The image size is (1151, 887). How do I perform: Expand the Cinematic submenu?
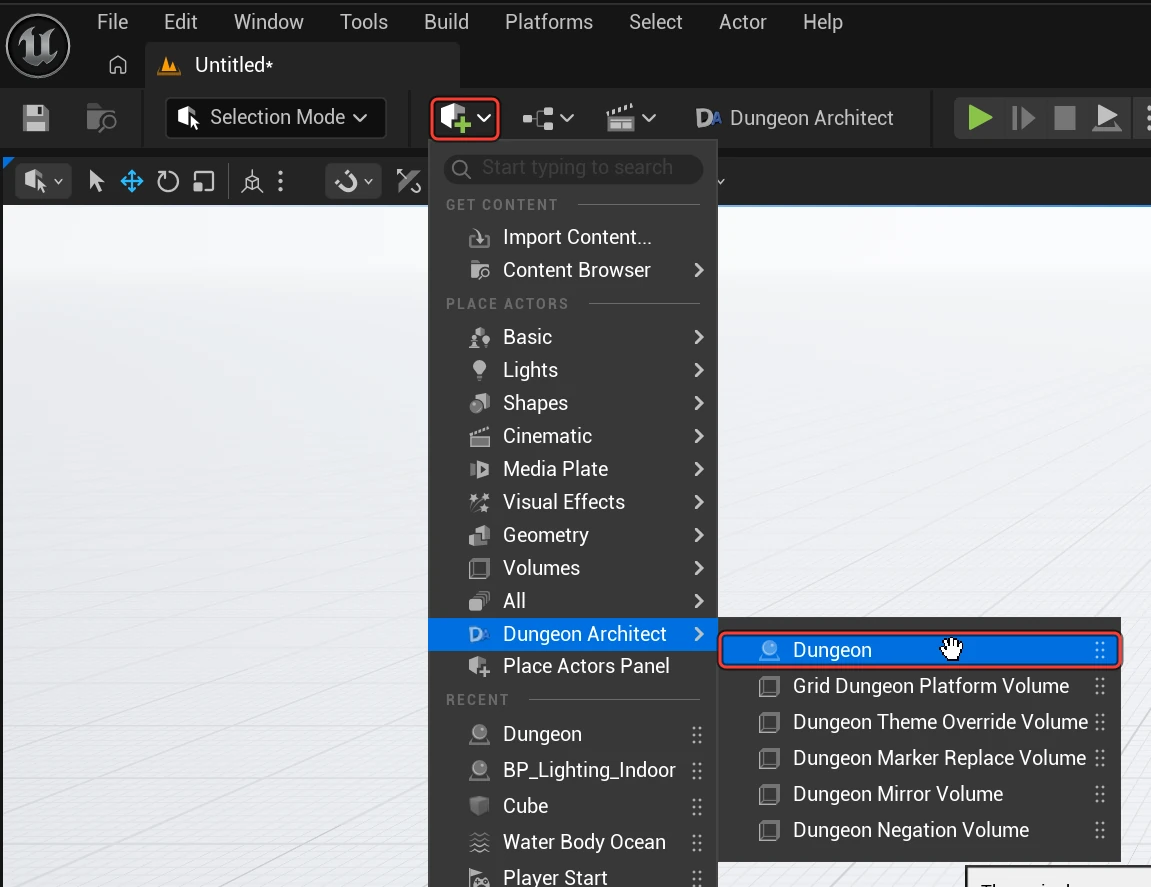(573, 436)
